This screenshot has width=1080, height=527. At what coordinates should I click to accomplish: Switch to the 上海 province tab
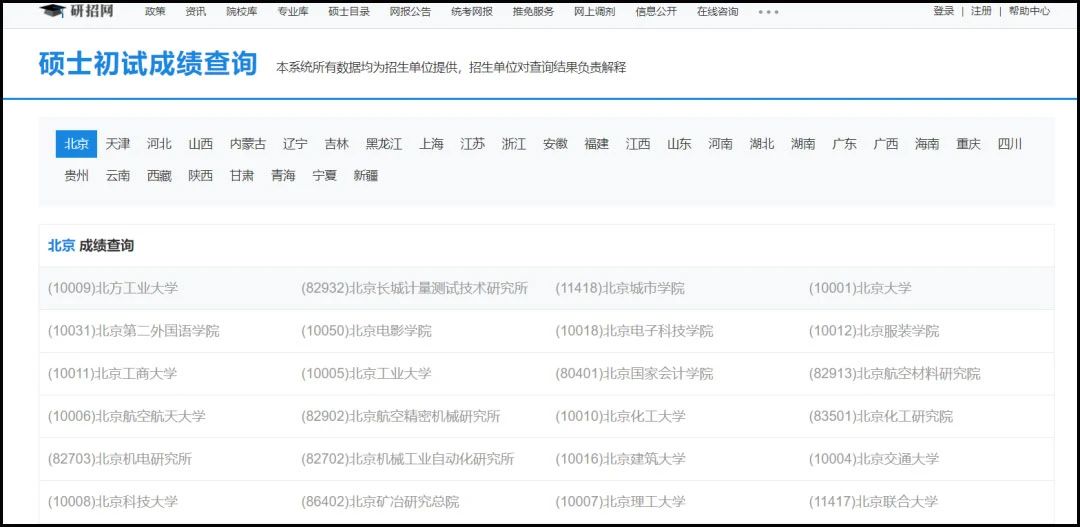[x=431, y=144]
